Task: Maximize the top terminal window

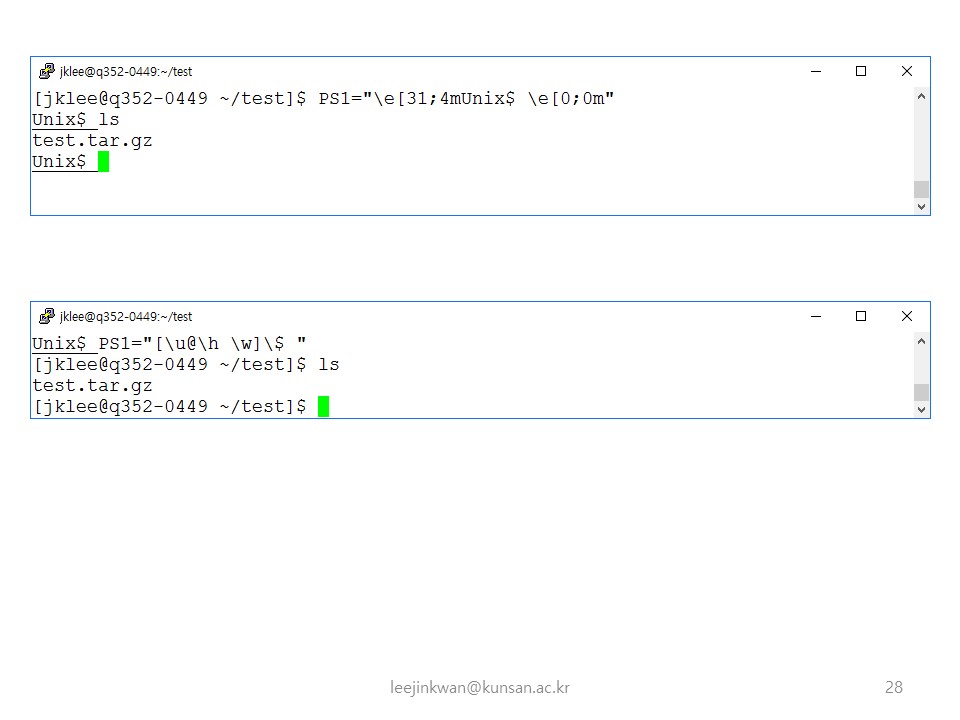Action: pos(861,71)
